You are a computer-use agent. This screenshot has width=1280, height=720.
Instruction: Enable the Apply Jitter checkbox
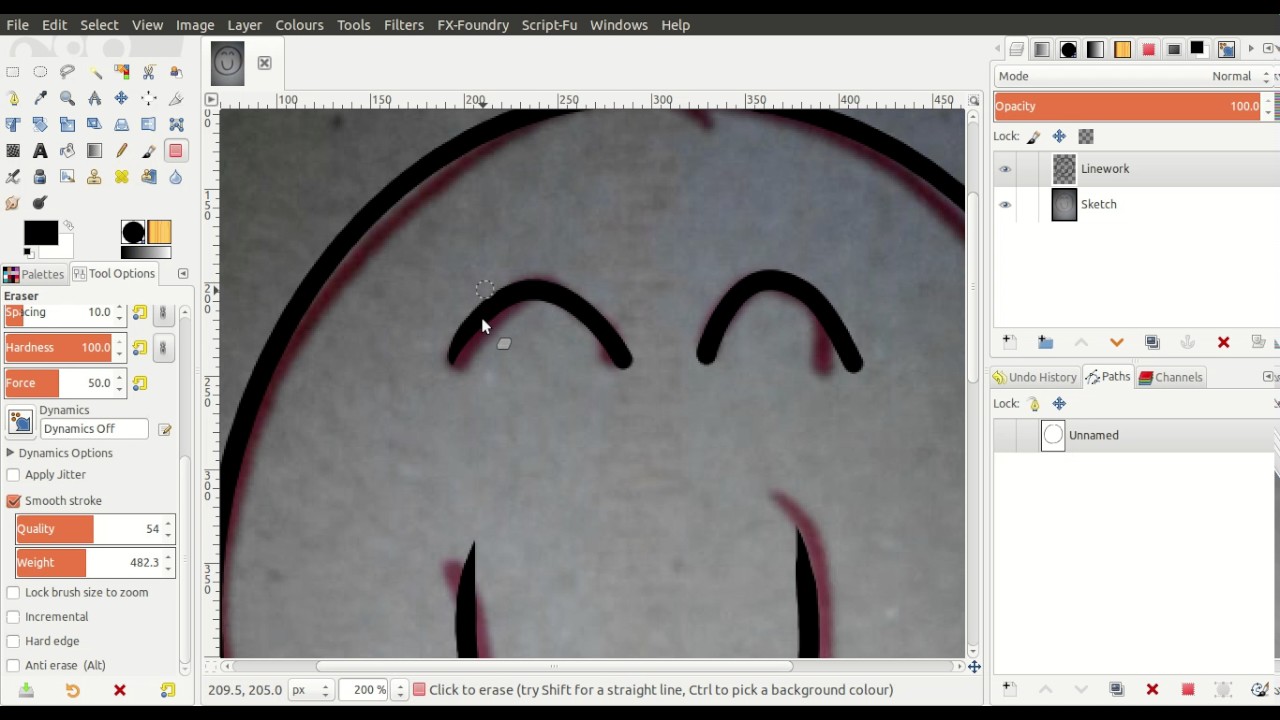pos(14,475)
